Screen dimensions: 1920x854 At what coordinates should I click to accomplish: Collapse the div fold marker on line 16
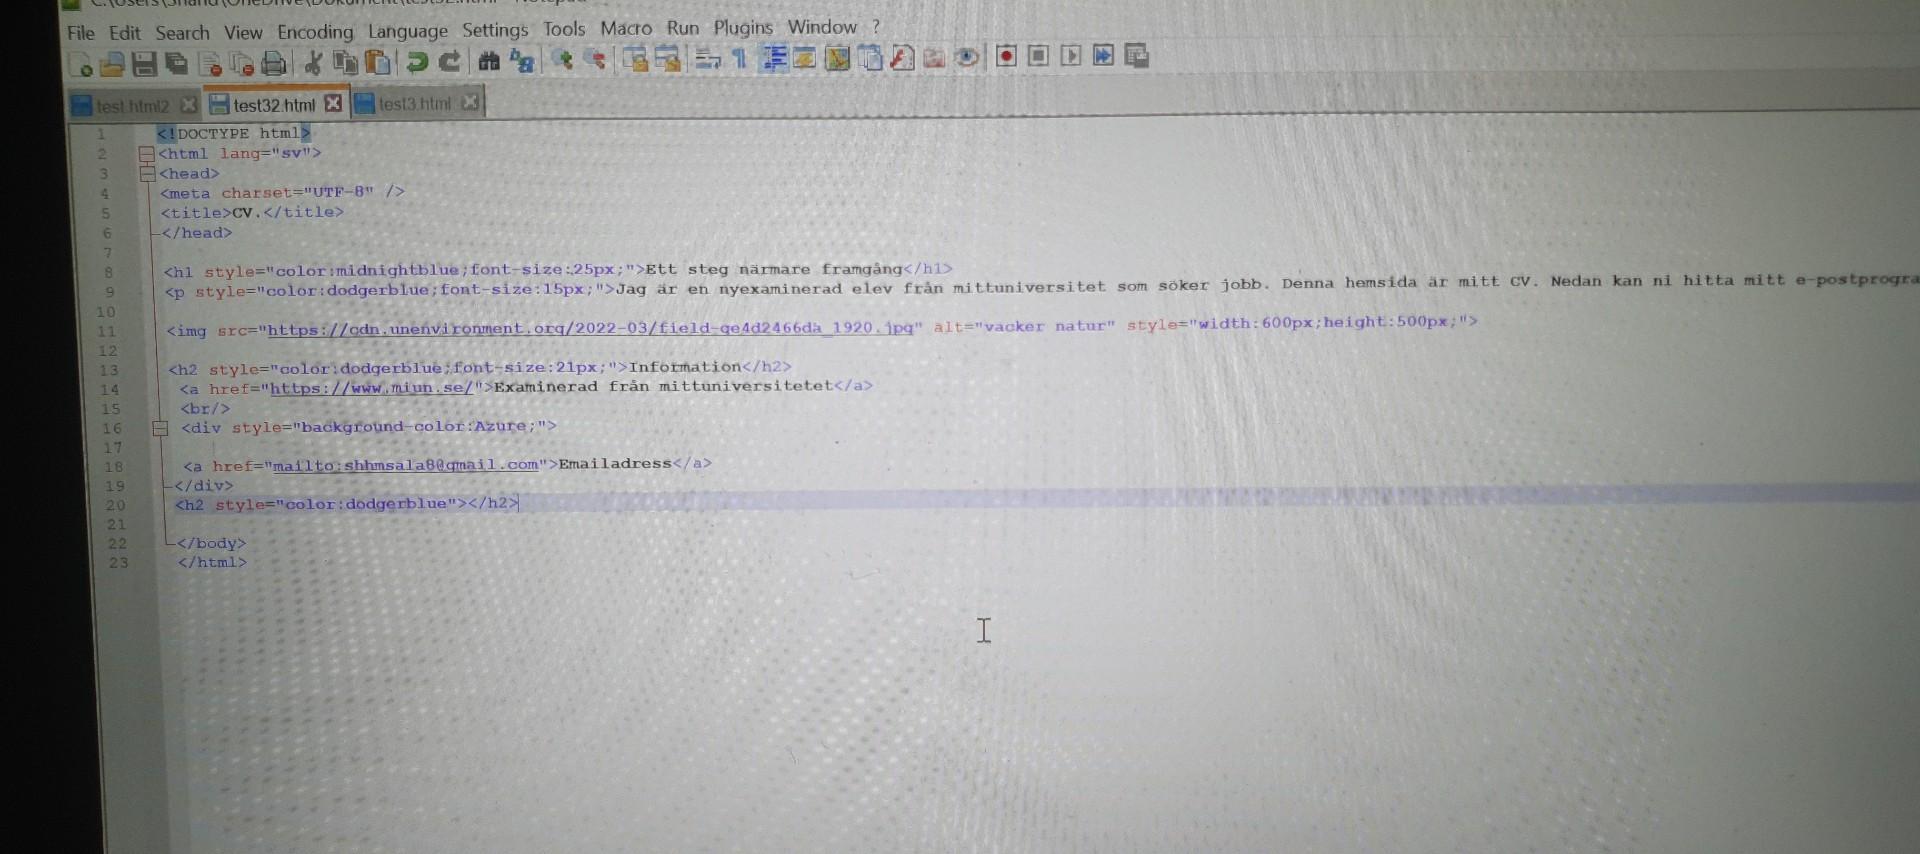159,429
